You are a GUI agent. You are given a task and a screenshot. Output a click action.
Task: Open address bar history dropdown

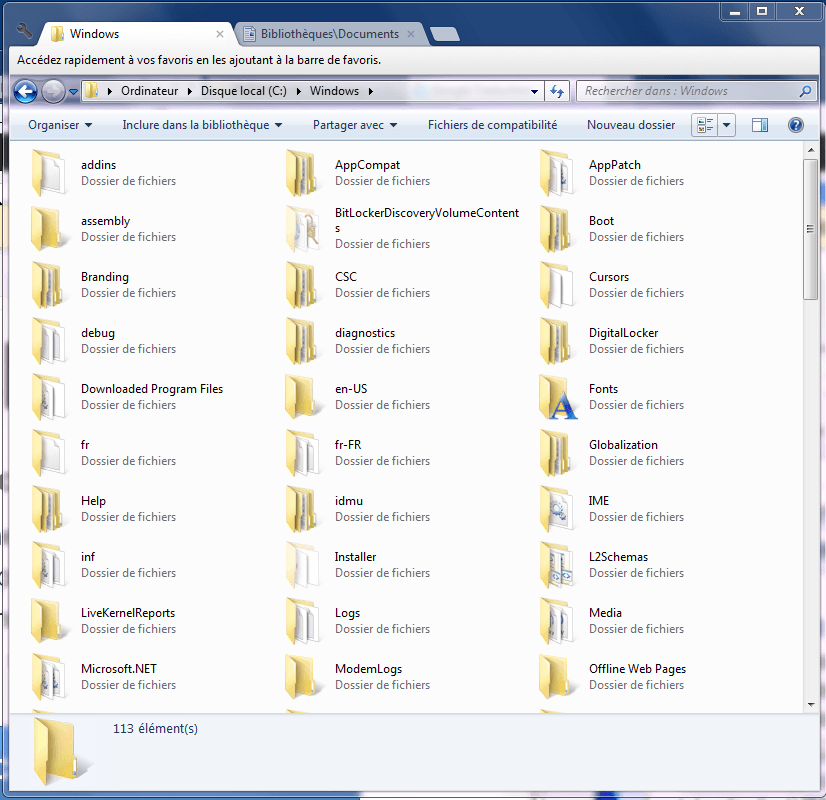[534, 92]
